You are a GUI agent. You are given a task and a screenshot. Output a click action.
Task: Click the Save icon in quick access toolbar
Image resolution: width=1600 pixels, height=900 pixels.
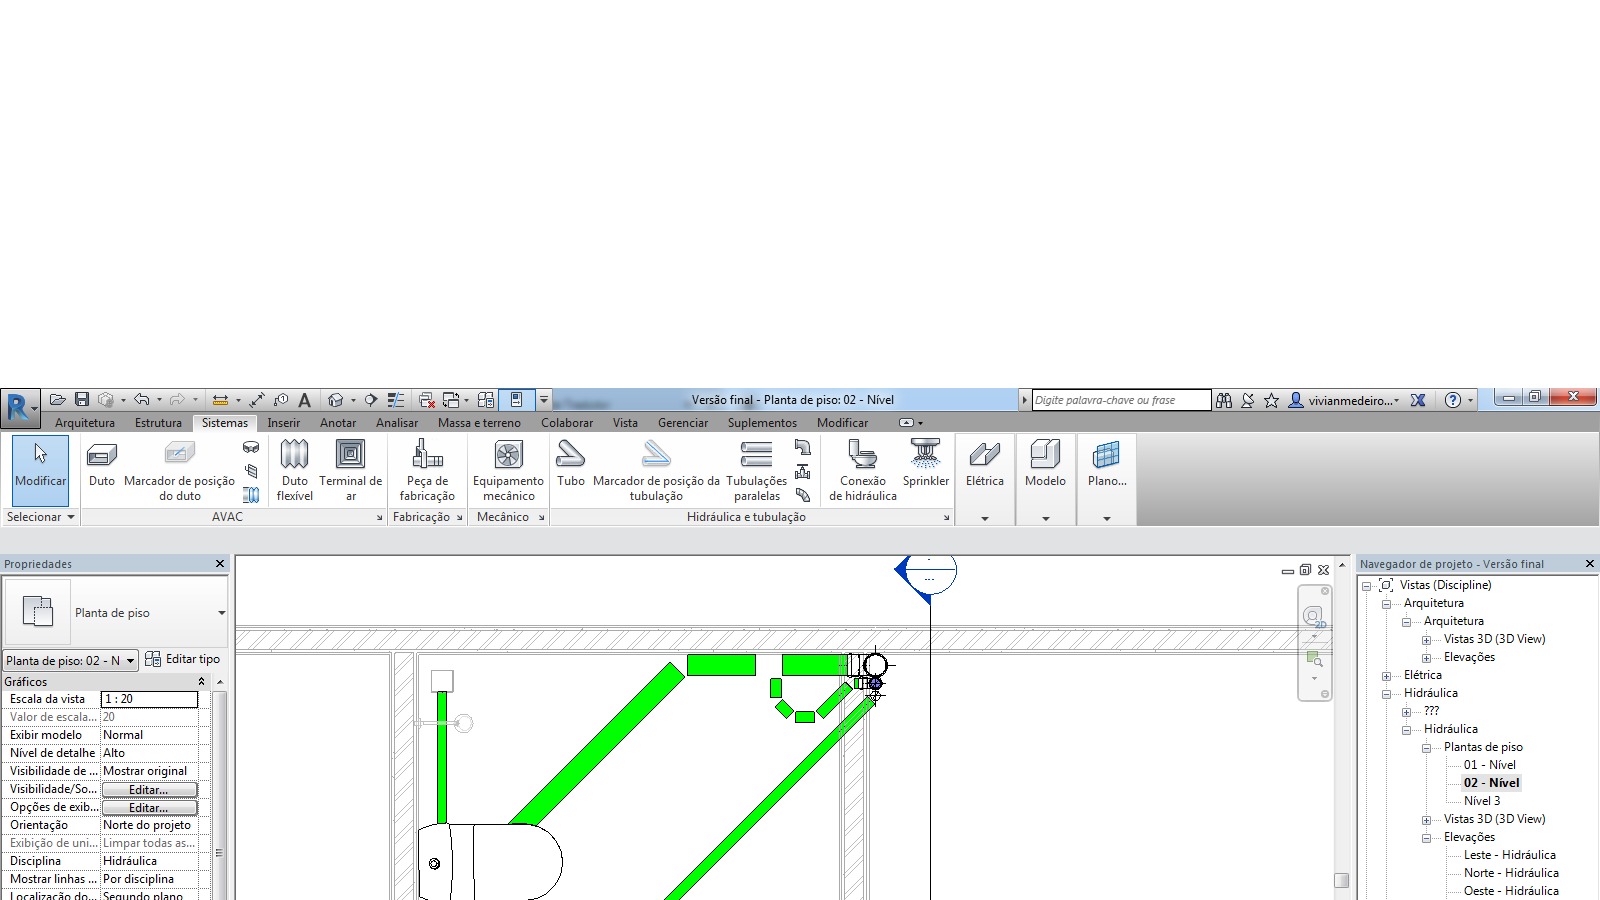pyautogui.click(x=82, y=400)
